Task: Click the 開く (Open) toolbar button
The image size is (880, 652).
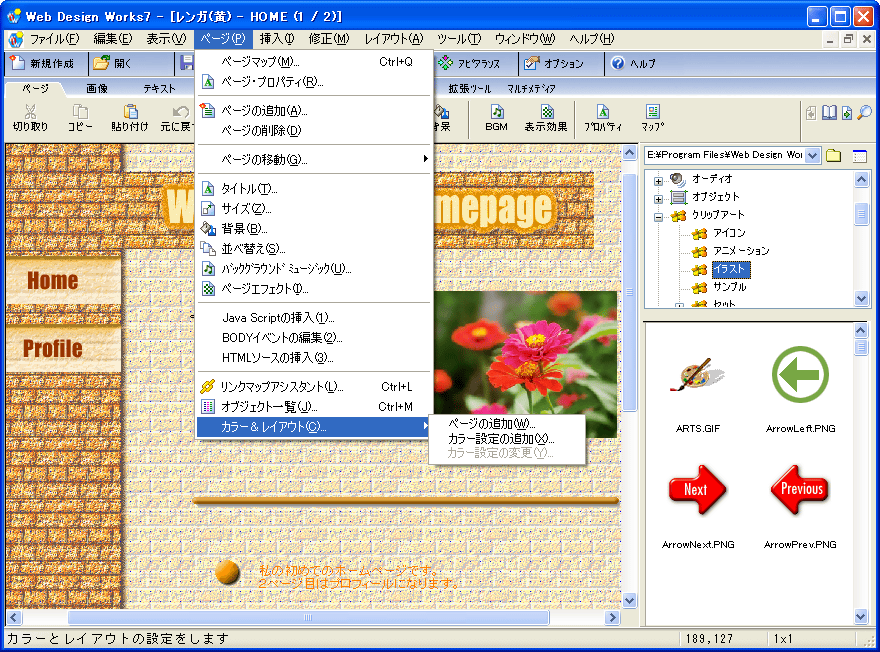Action: pyautogui.click(x=113, y=63)
